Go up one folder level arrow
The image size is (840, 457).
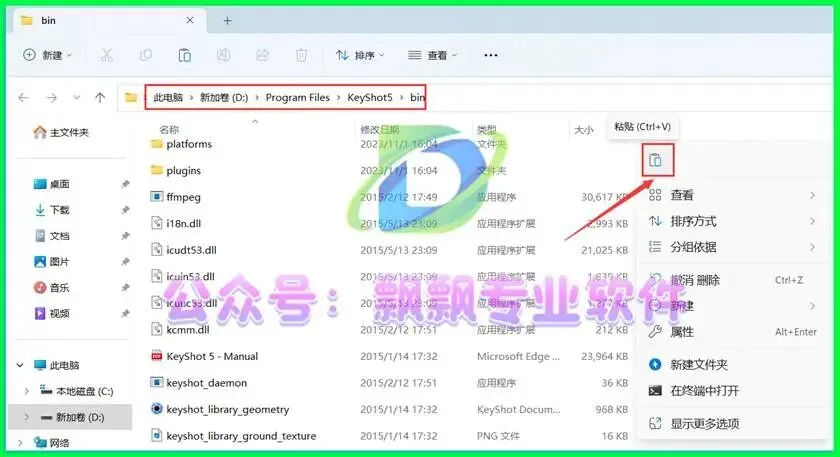click(x=100, y=98)
